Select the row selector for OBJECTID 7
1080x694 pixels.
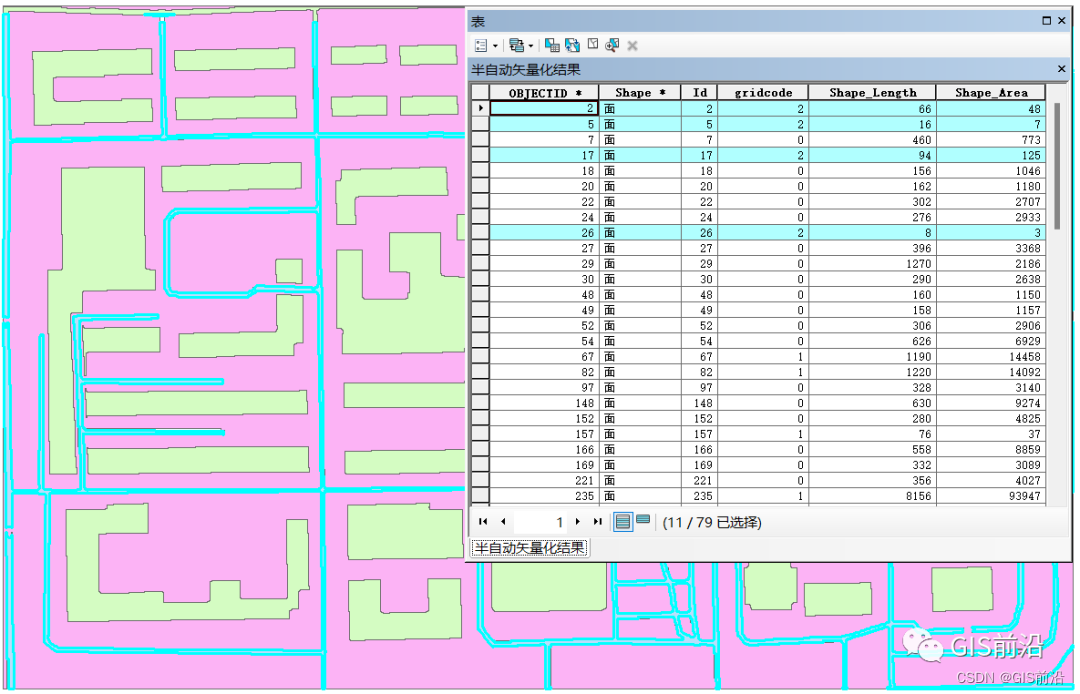tap(480, 140)
